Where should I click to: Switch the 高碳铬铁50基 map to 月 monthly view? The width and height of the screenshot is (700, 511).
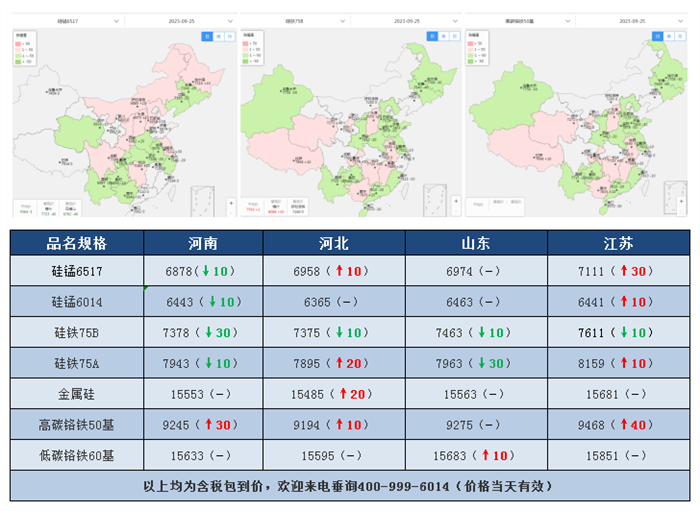[x=680, y=35]
